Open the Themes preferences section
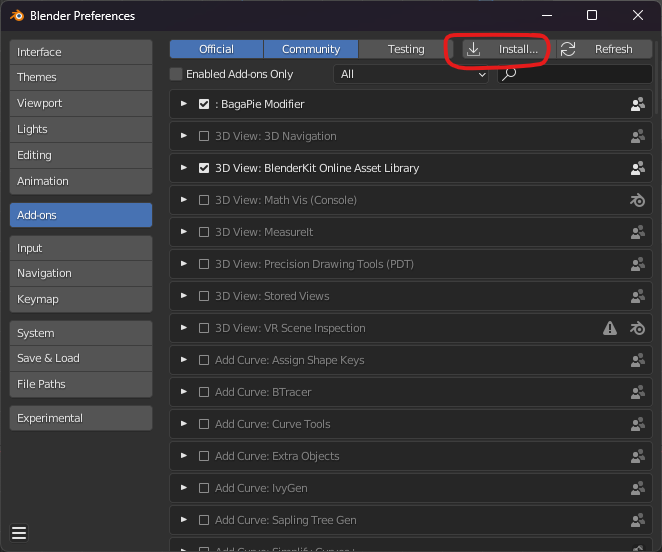662x552 pixels. [81, 77]
